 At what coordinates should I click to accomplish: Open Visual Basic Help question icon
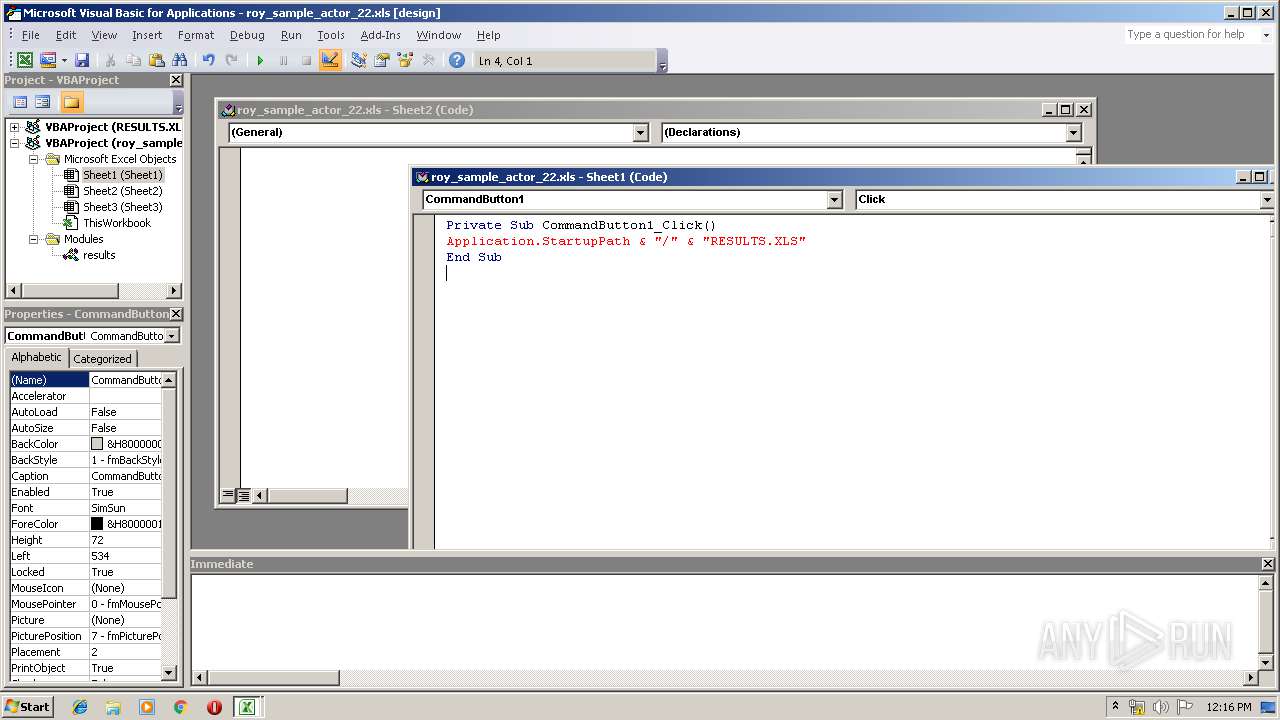[457, 61]
